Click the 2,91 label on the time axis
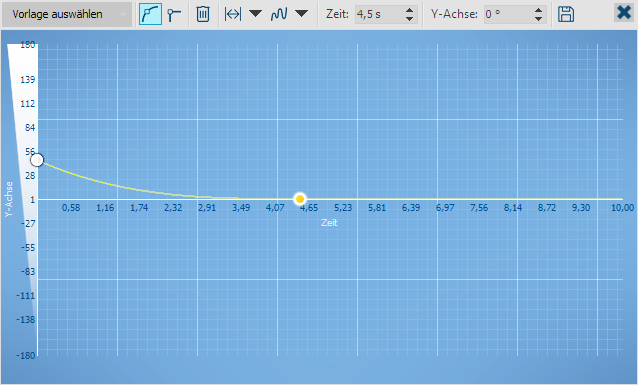Screen dimensions: 638x385 [x=207, y=208]
